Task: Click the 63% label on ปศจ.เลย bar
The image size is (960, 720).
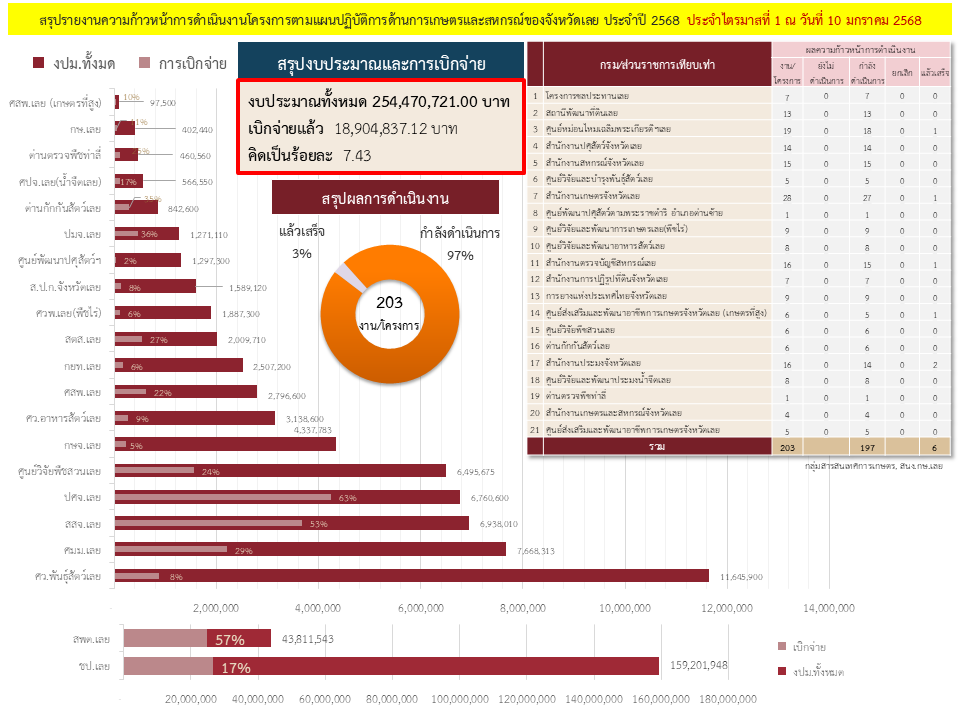Action: [x=348, y=498]
